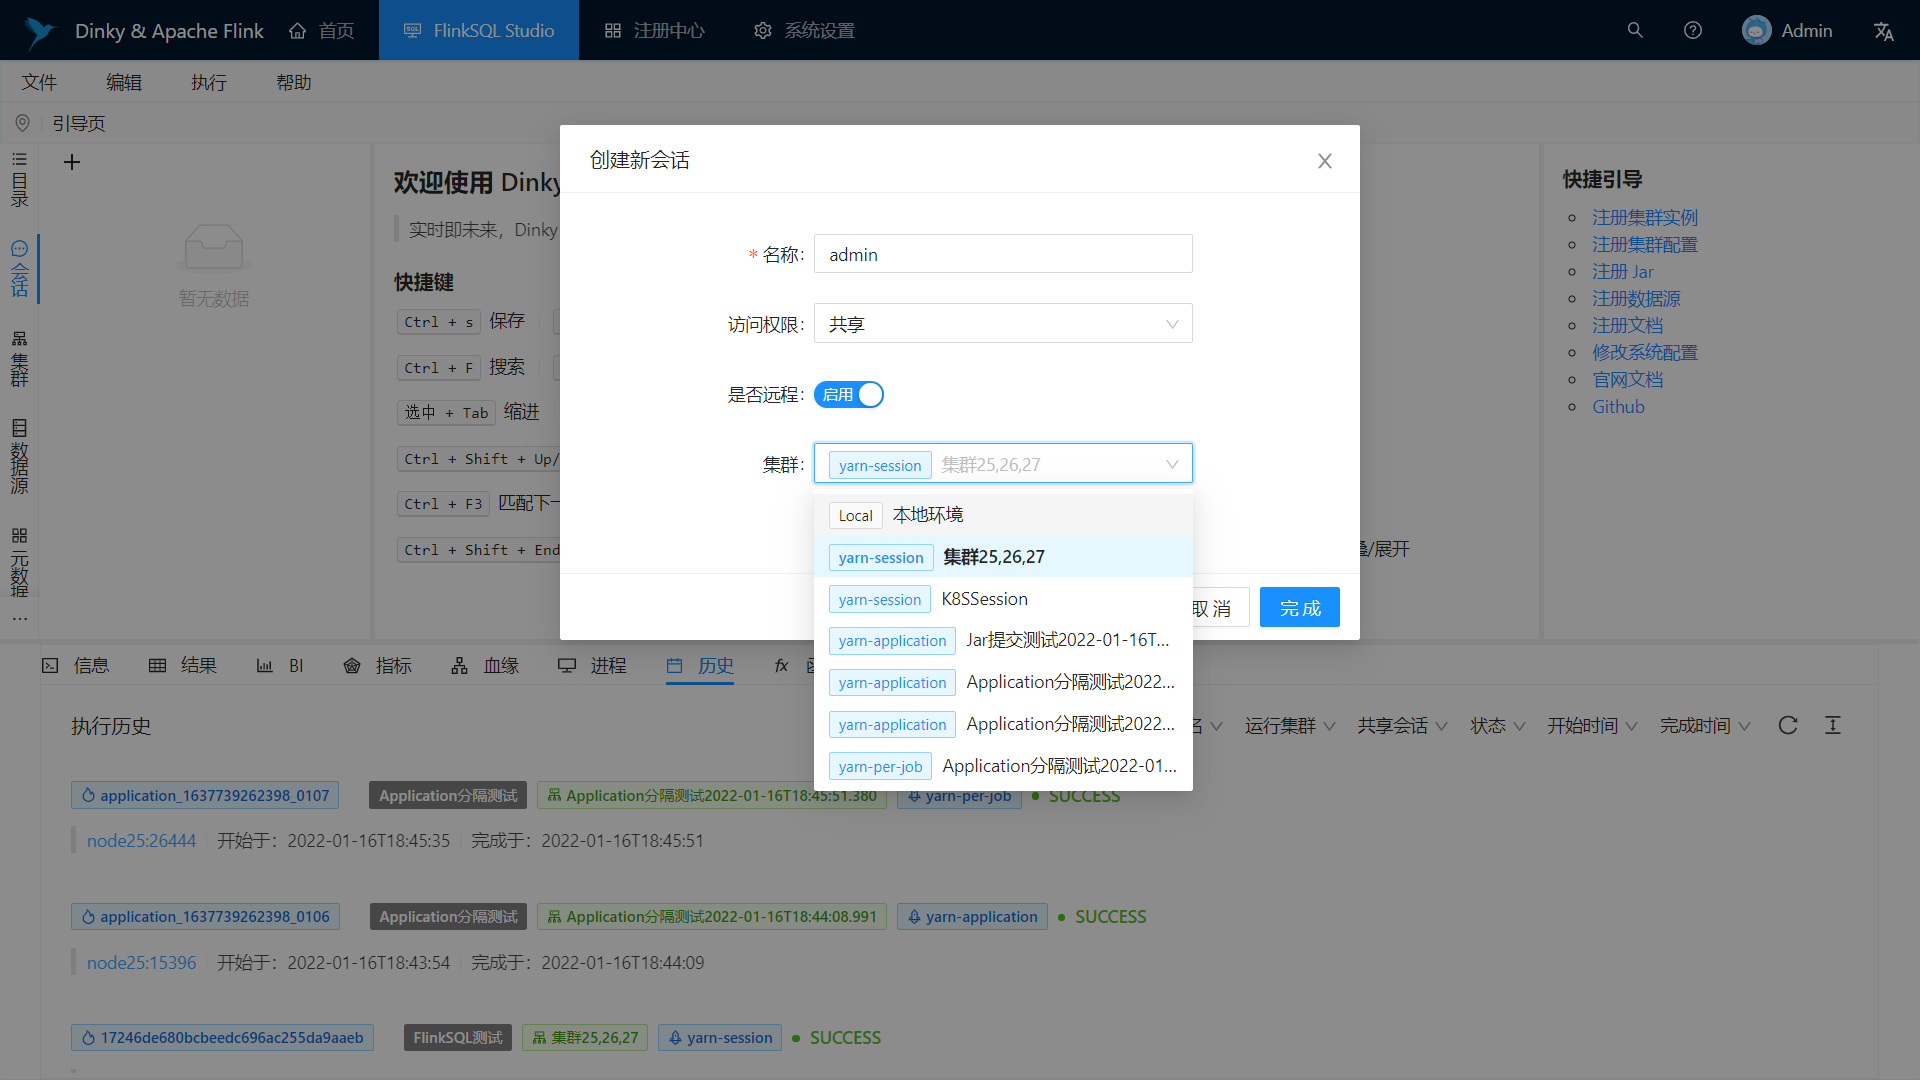The width and height of the screenshot is (1920, 1080).
Task: Toggle the 是否远程 enable switch
Action: tap(848, 395)
